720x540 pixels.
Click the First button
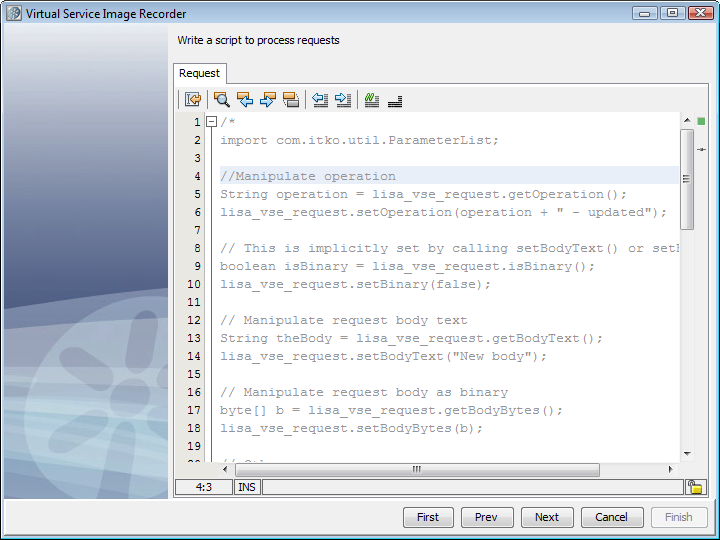(428, 518)
